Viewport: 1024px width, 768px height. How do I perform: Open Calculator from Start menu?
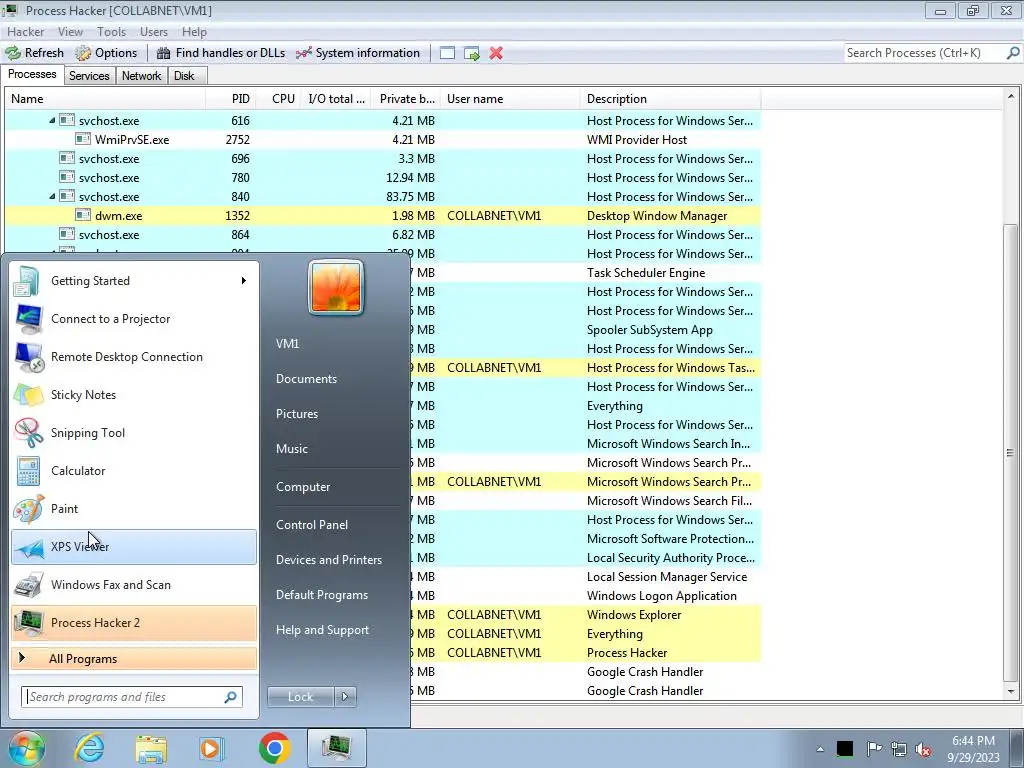134,470
